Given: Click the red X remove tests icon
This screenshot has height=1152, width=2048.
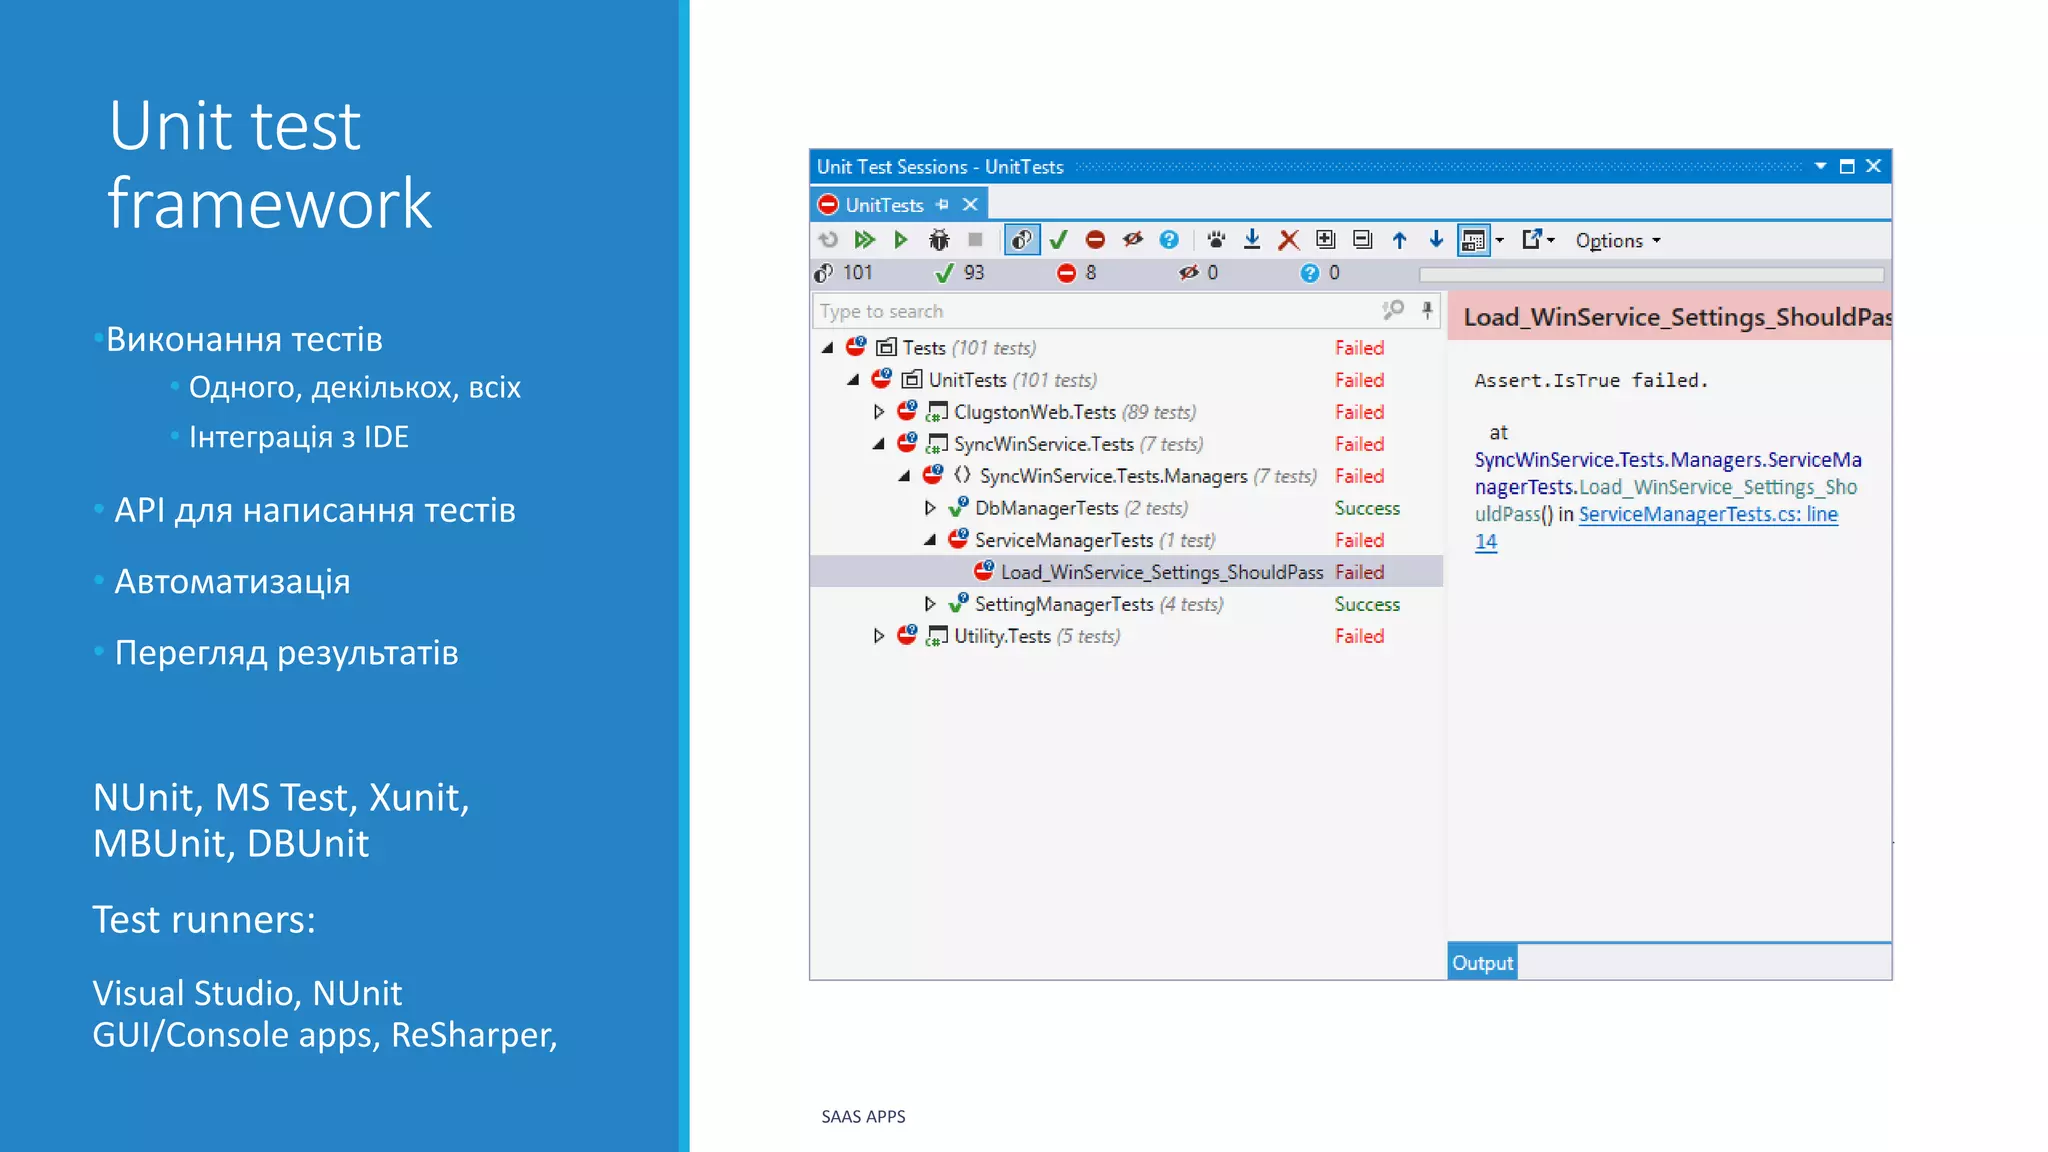Looking at the screenshot, I should (x=1289, y=240).
